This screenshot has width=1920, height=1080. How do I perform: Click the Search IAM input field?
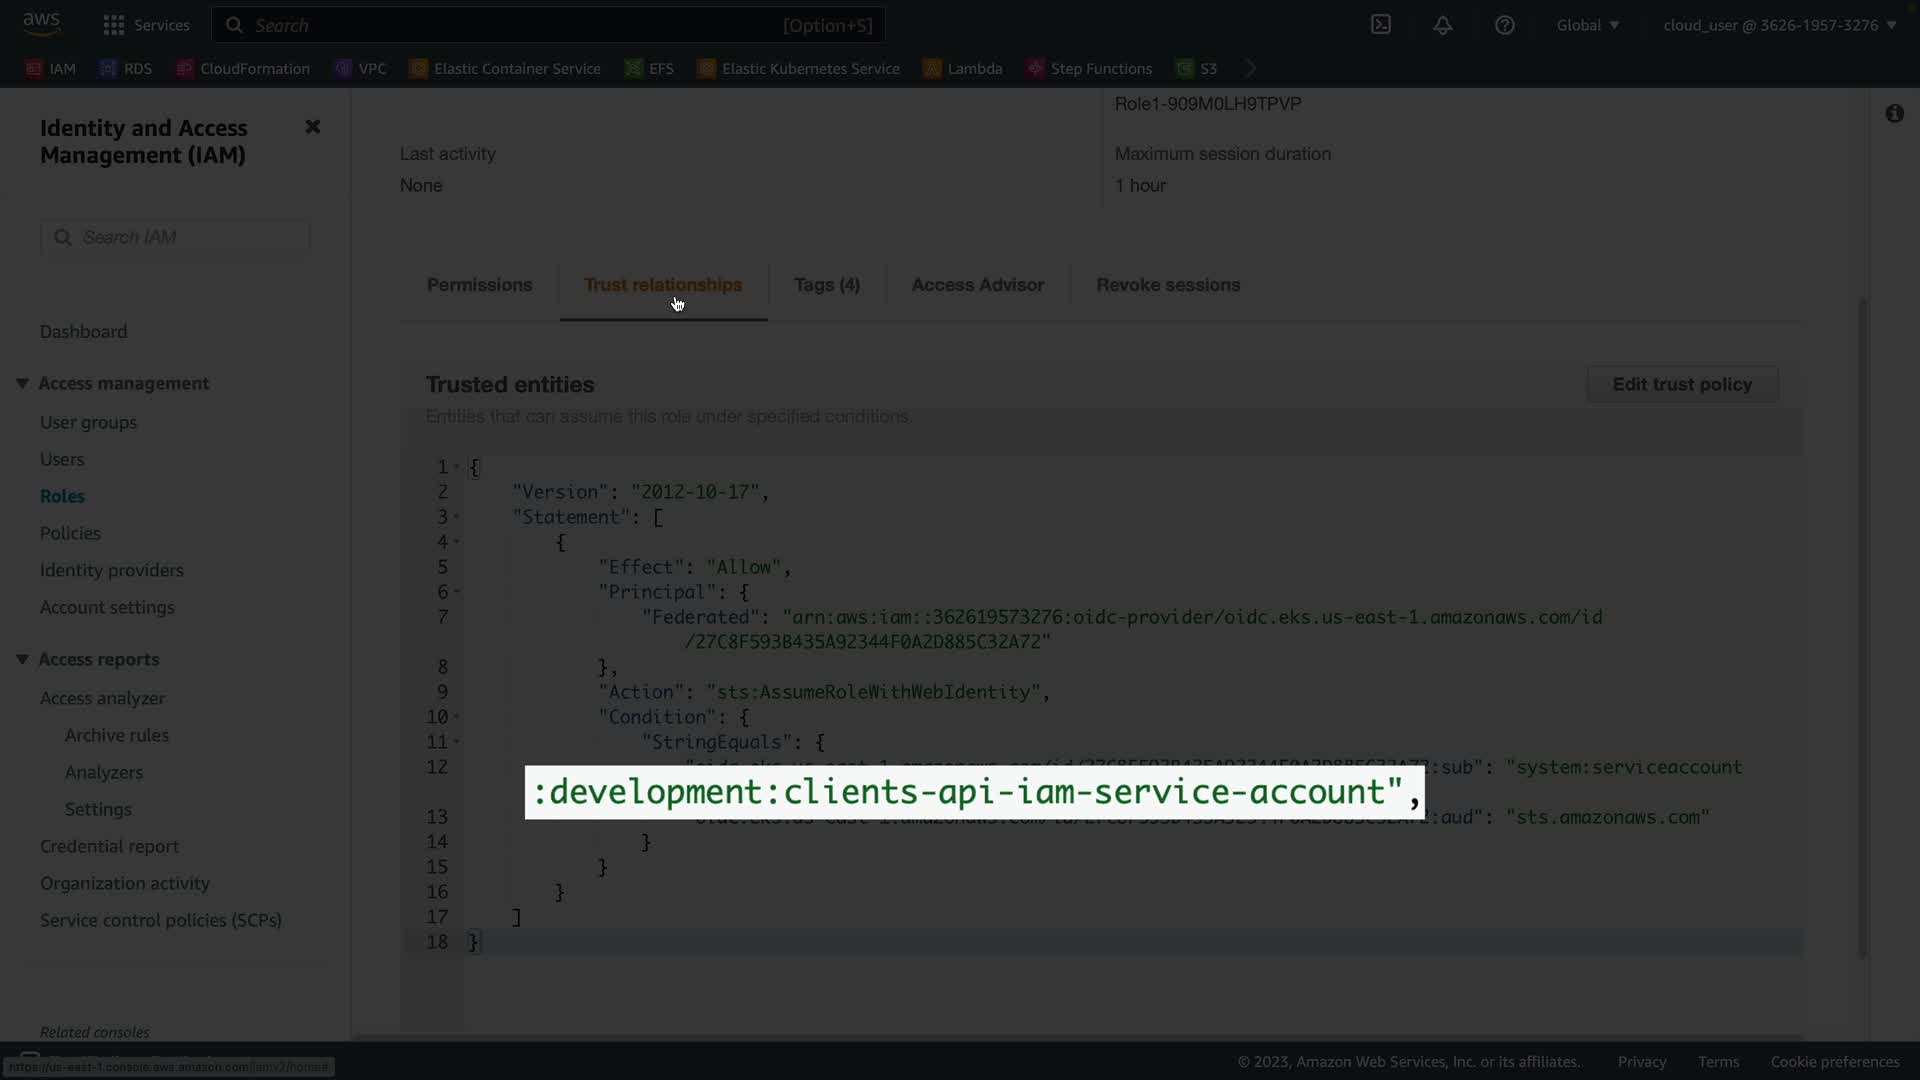pos(176,237)
